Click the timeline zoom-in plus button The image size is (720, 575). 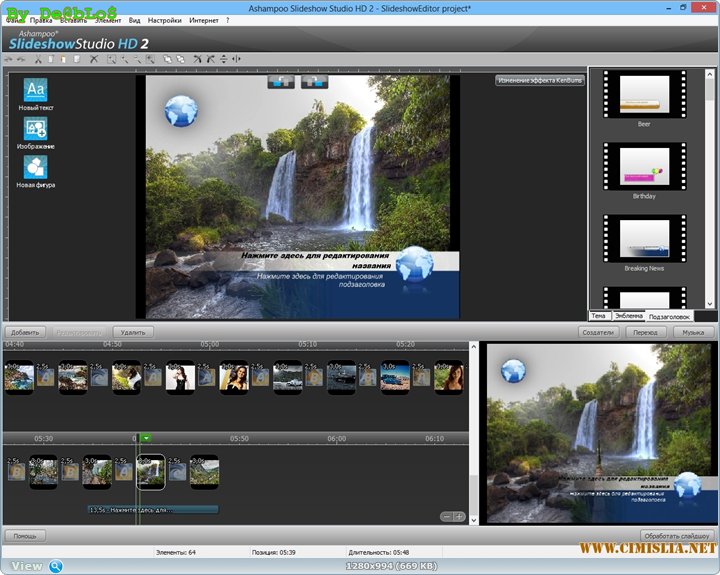pos(459,516)
